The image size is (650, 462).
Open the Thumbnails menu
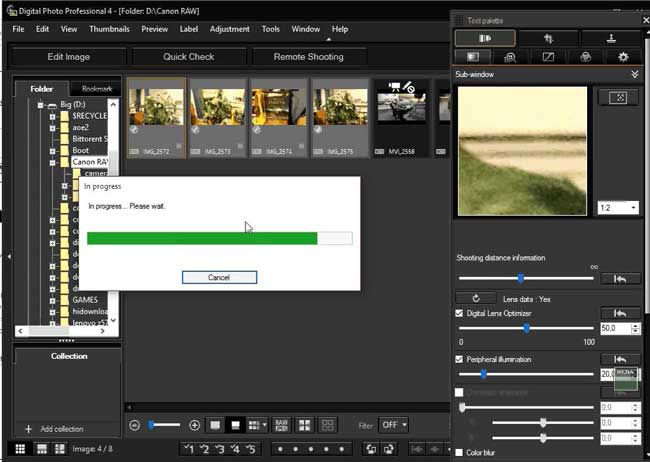[109, 29]
